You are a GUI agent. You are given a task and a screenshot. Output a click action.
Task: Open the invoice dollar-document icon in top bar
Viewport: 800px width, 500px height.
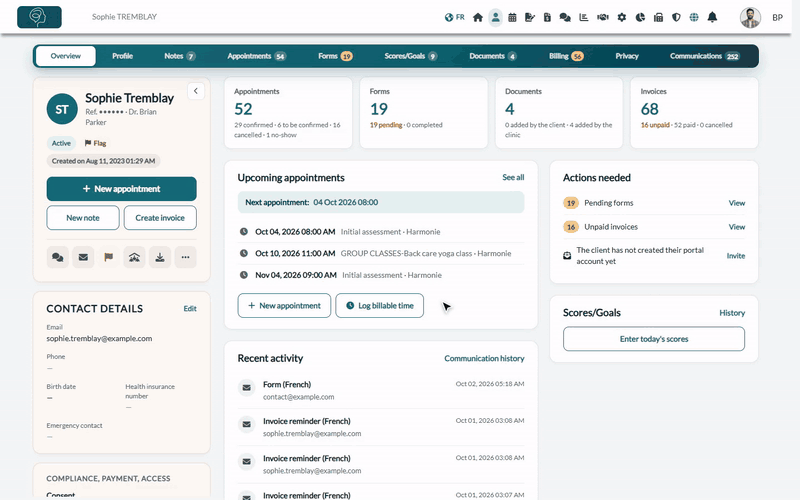tap(547, 17)
